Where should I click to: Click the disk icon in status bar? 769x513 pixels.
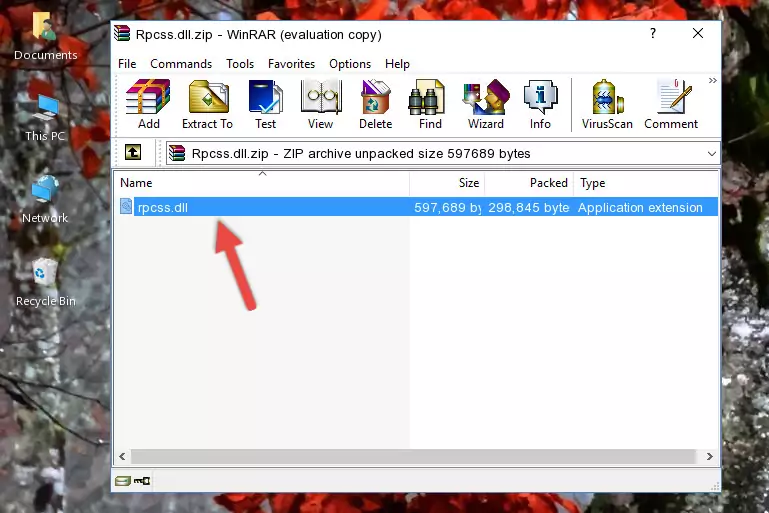pos(122,481)
